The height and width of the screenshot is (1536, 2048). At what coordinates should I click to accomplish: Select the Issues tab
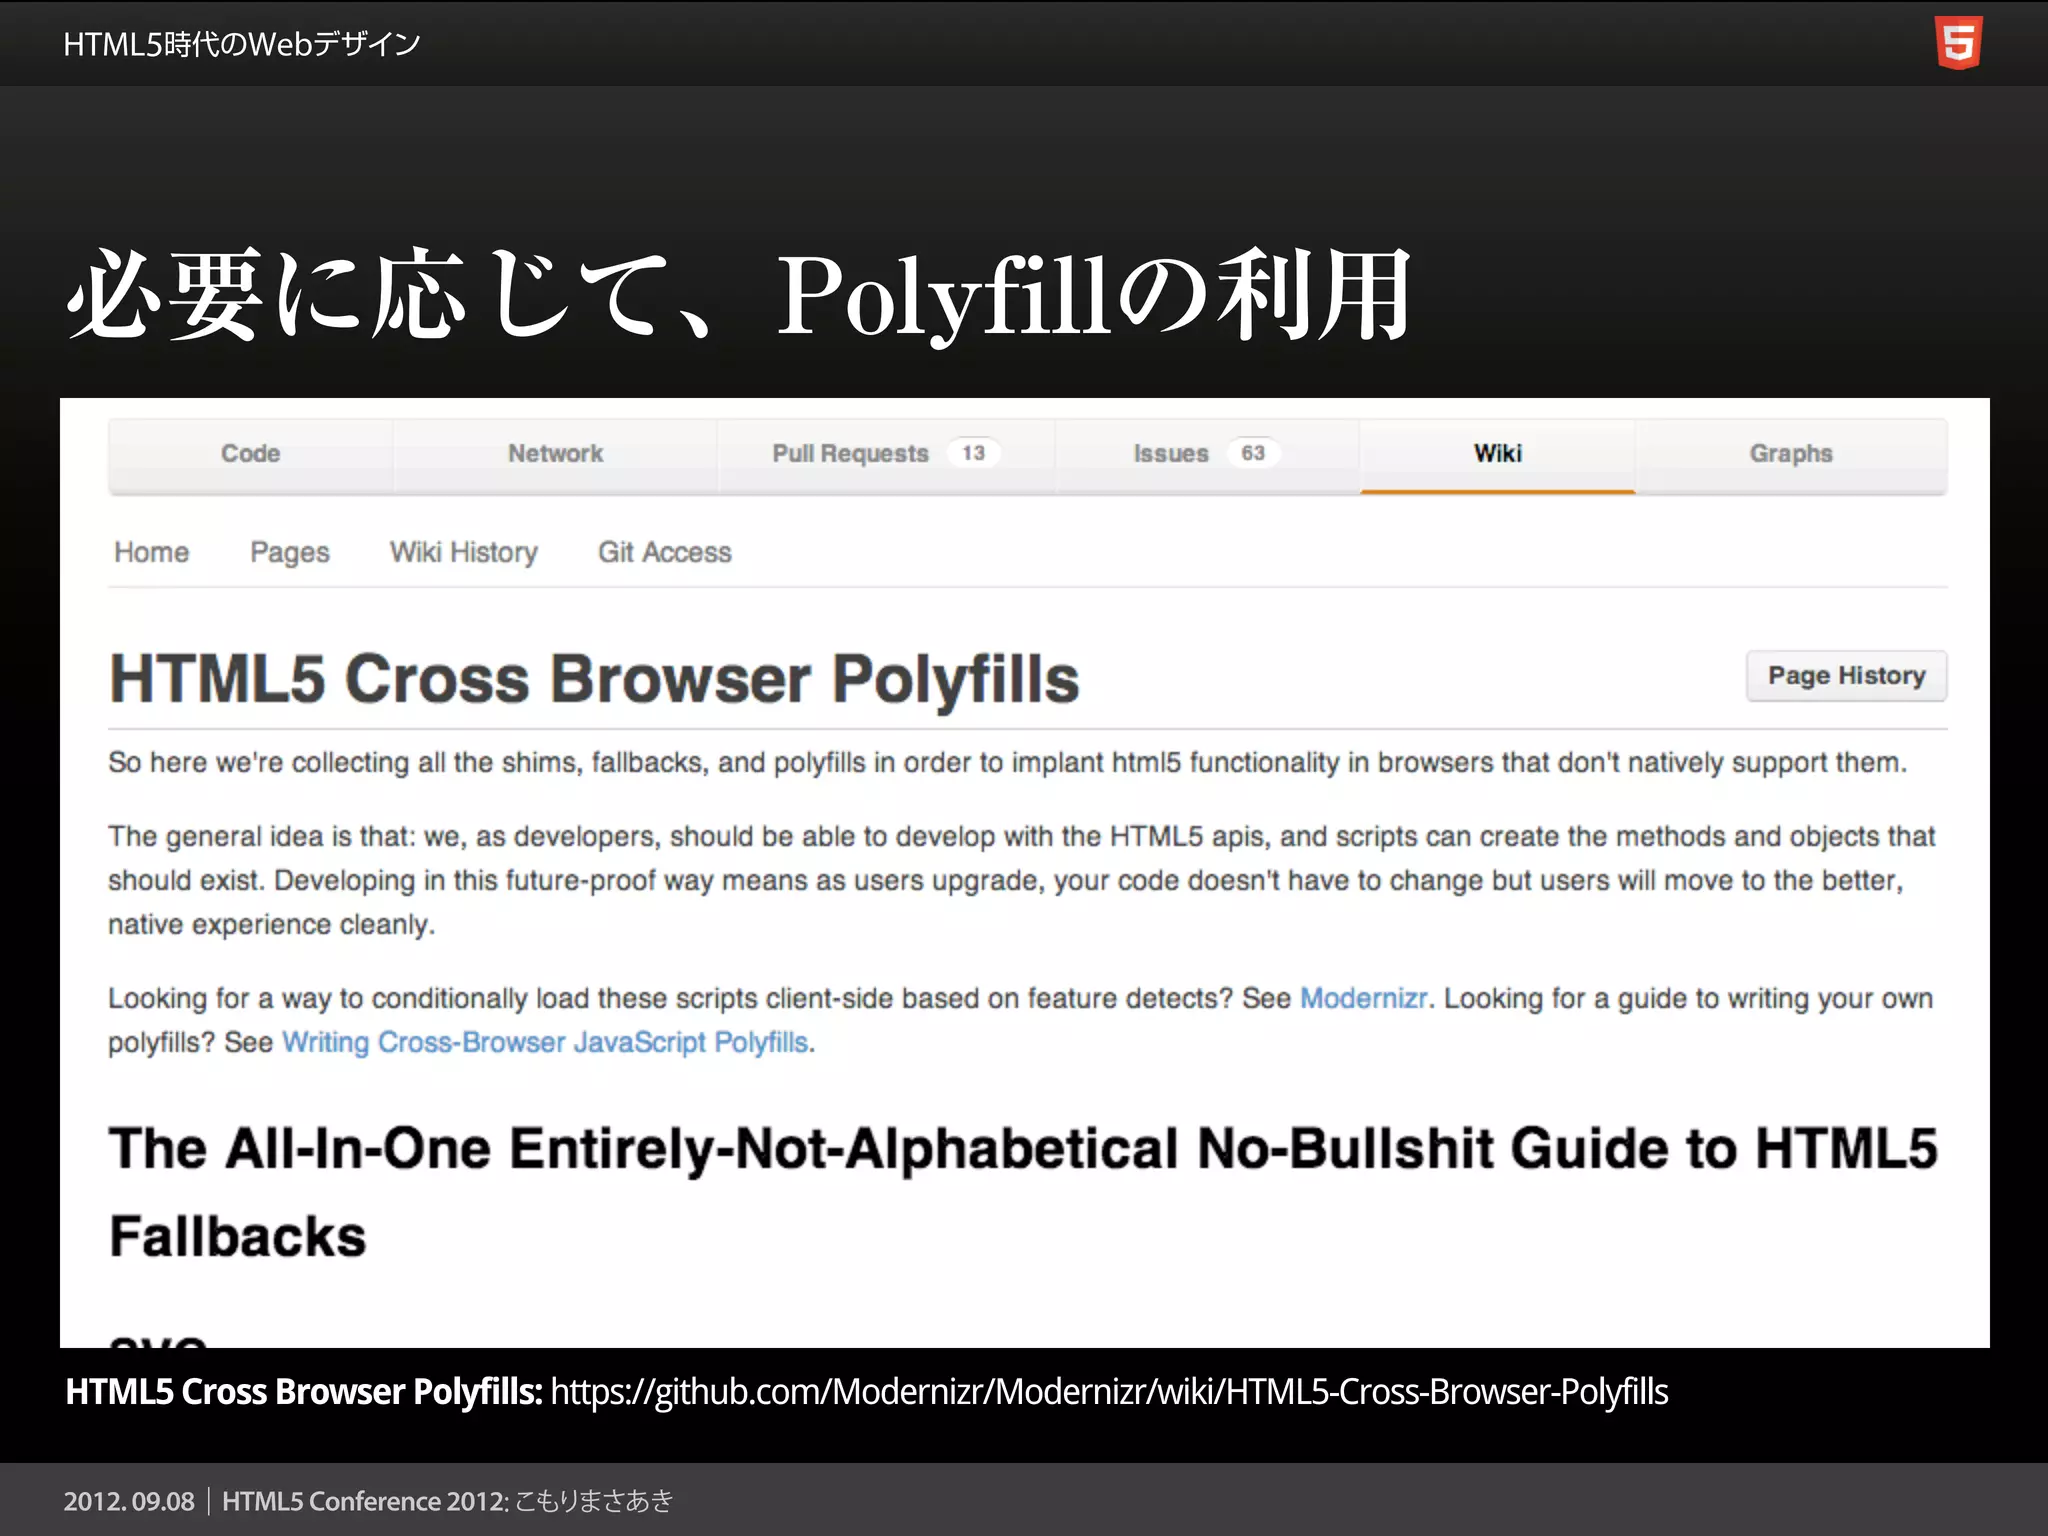(x=1207, y=454)
